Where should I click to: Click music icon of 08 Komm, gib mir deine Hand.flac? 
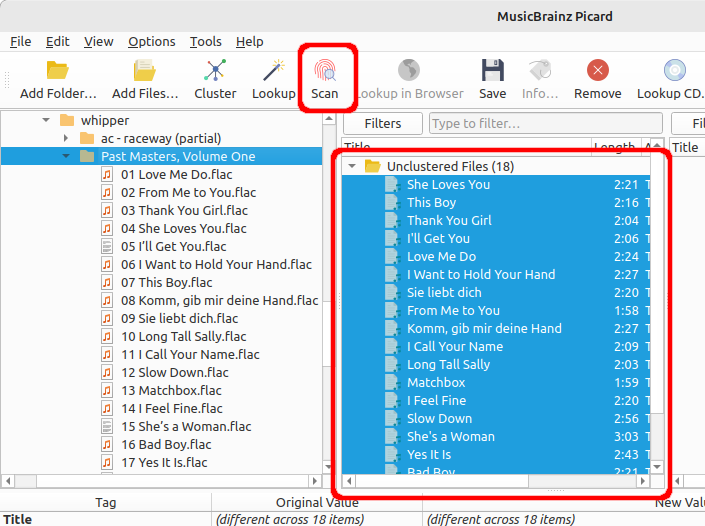pyautogui.click(x=107, y=300)
